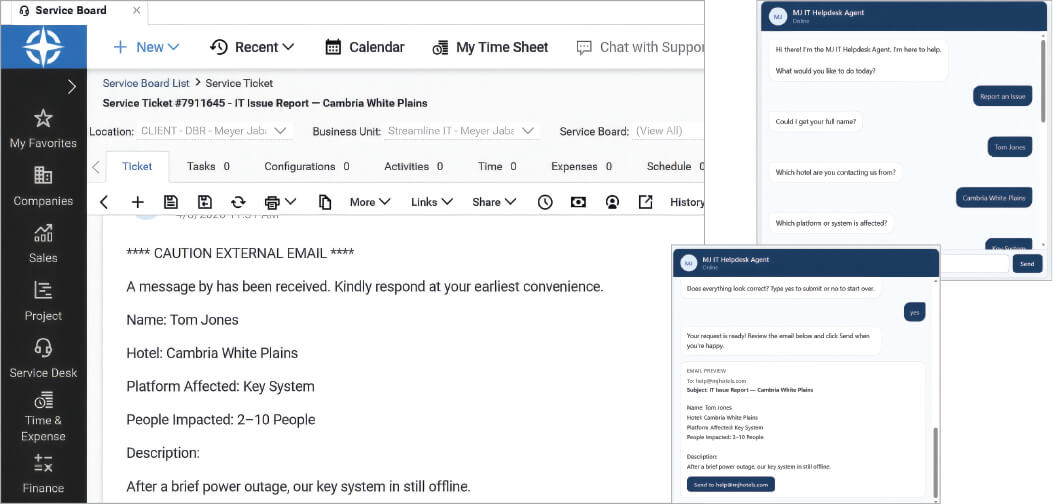
Task: Click the upper chat window scrollbar
Action: [1042, 79]
